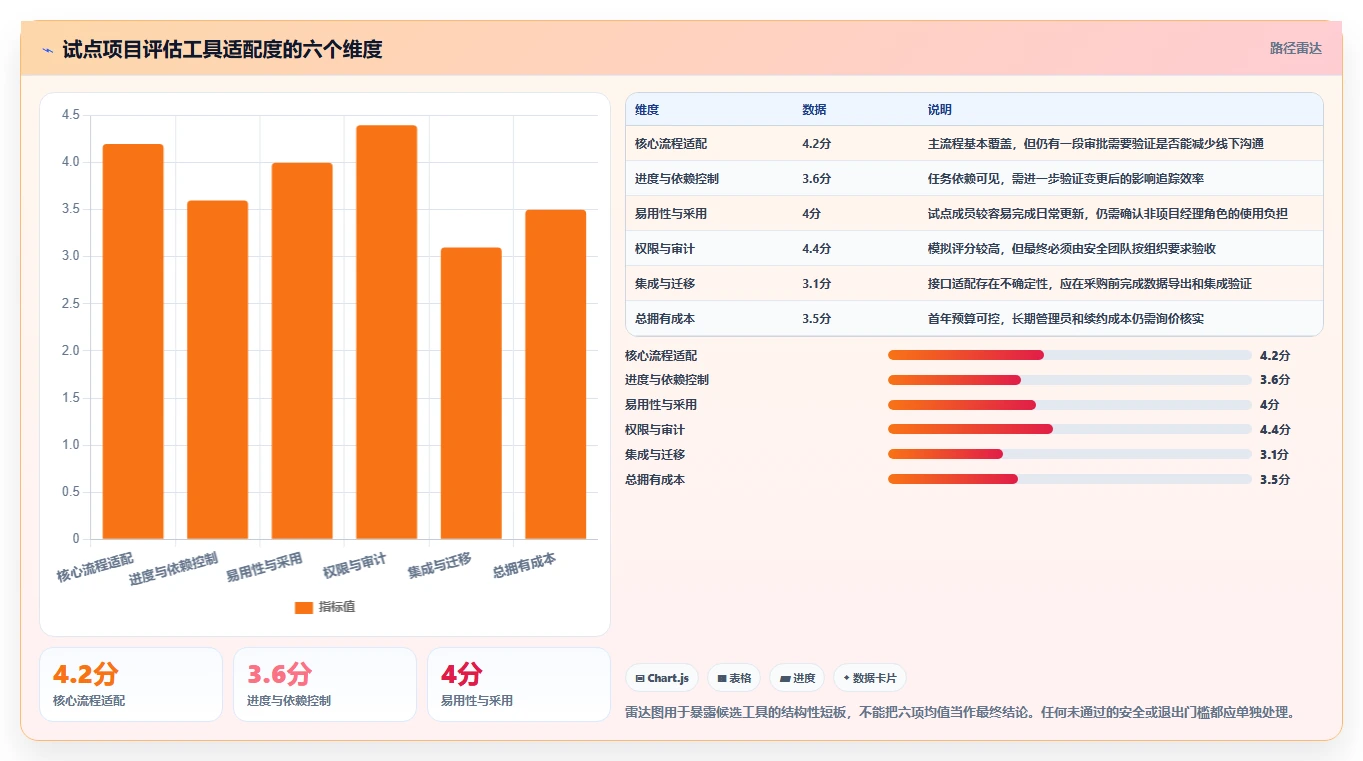The width and height of the screenshot is (1363, 761).
Task: Click the 总拥有成本 x-axis label
Action: (525, 566)
